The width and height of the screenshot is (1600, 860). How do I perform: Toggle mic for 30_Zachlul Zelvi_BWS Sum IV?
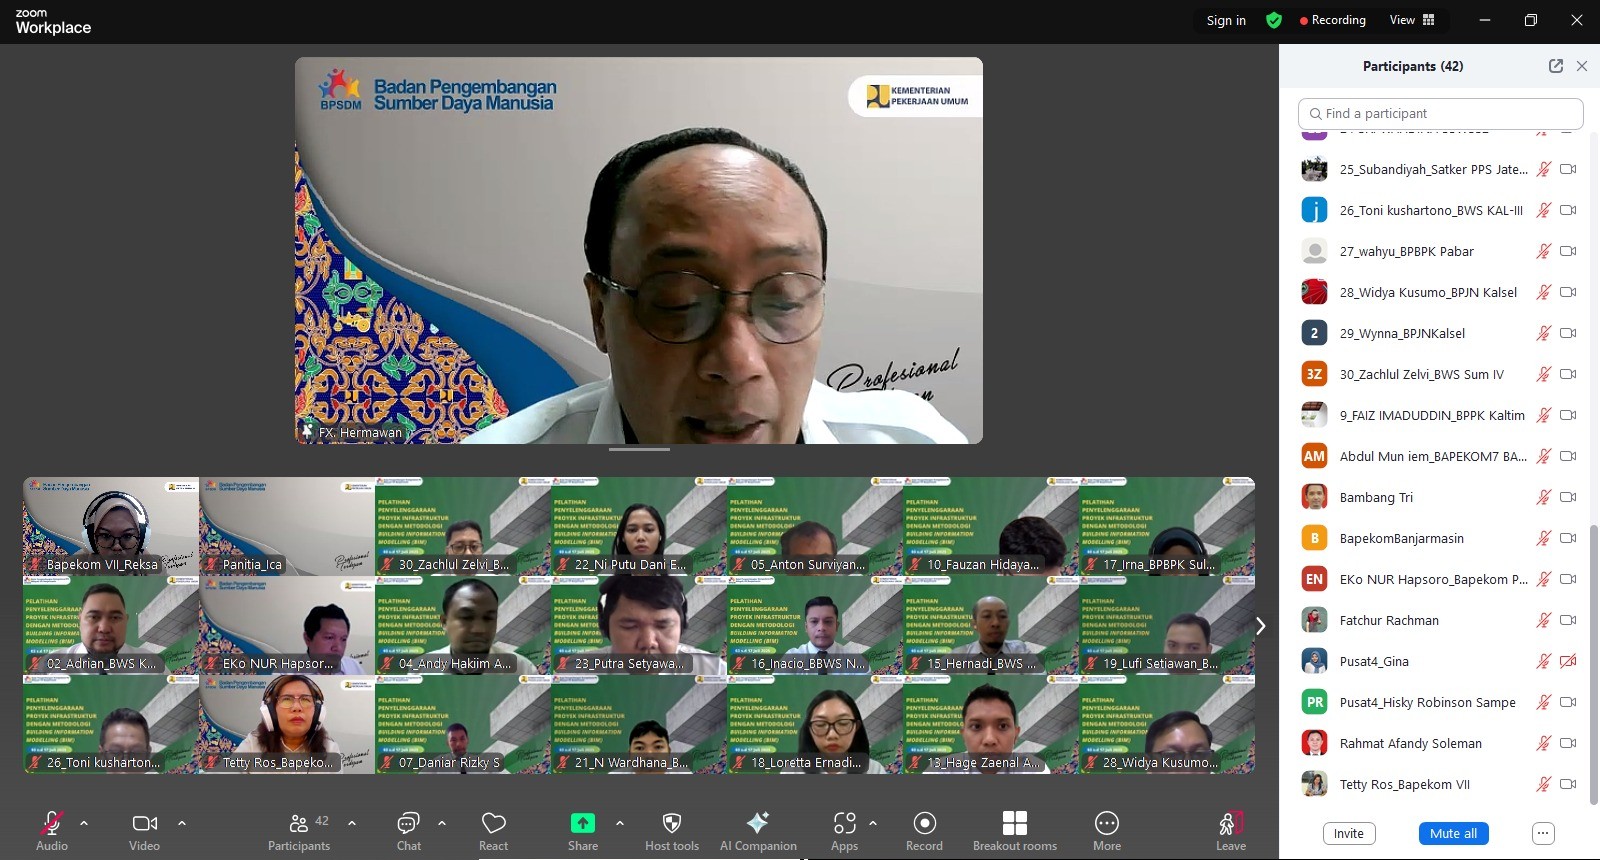coord(1543,374)
